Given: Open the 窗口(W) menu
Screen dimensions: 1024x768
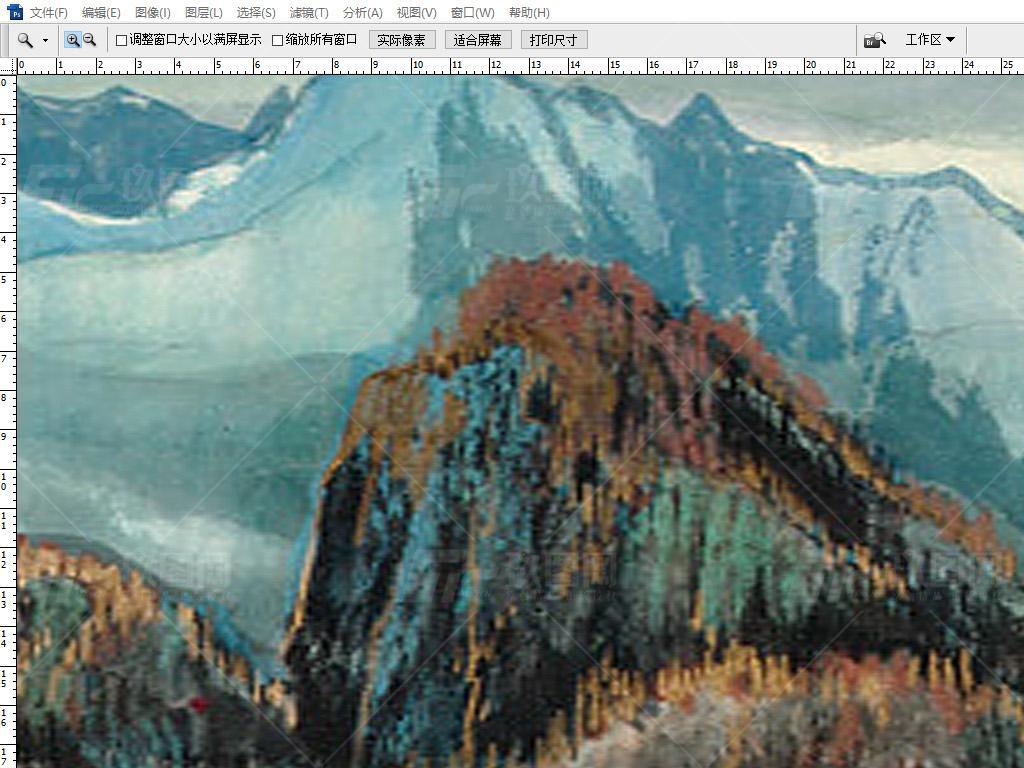Looking at the screenshot, I should (473, 12).
